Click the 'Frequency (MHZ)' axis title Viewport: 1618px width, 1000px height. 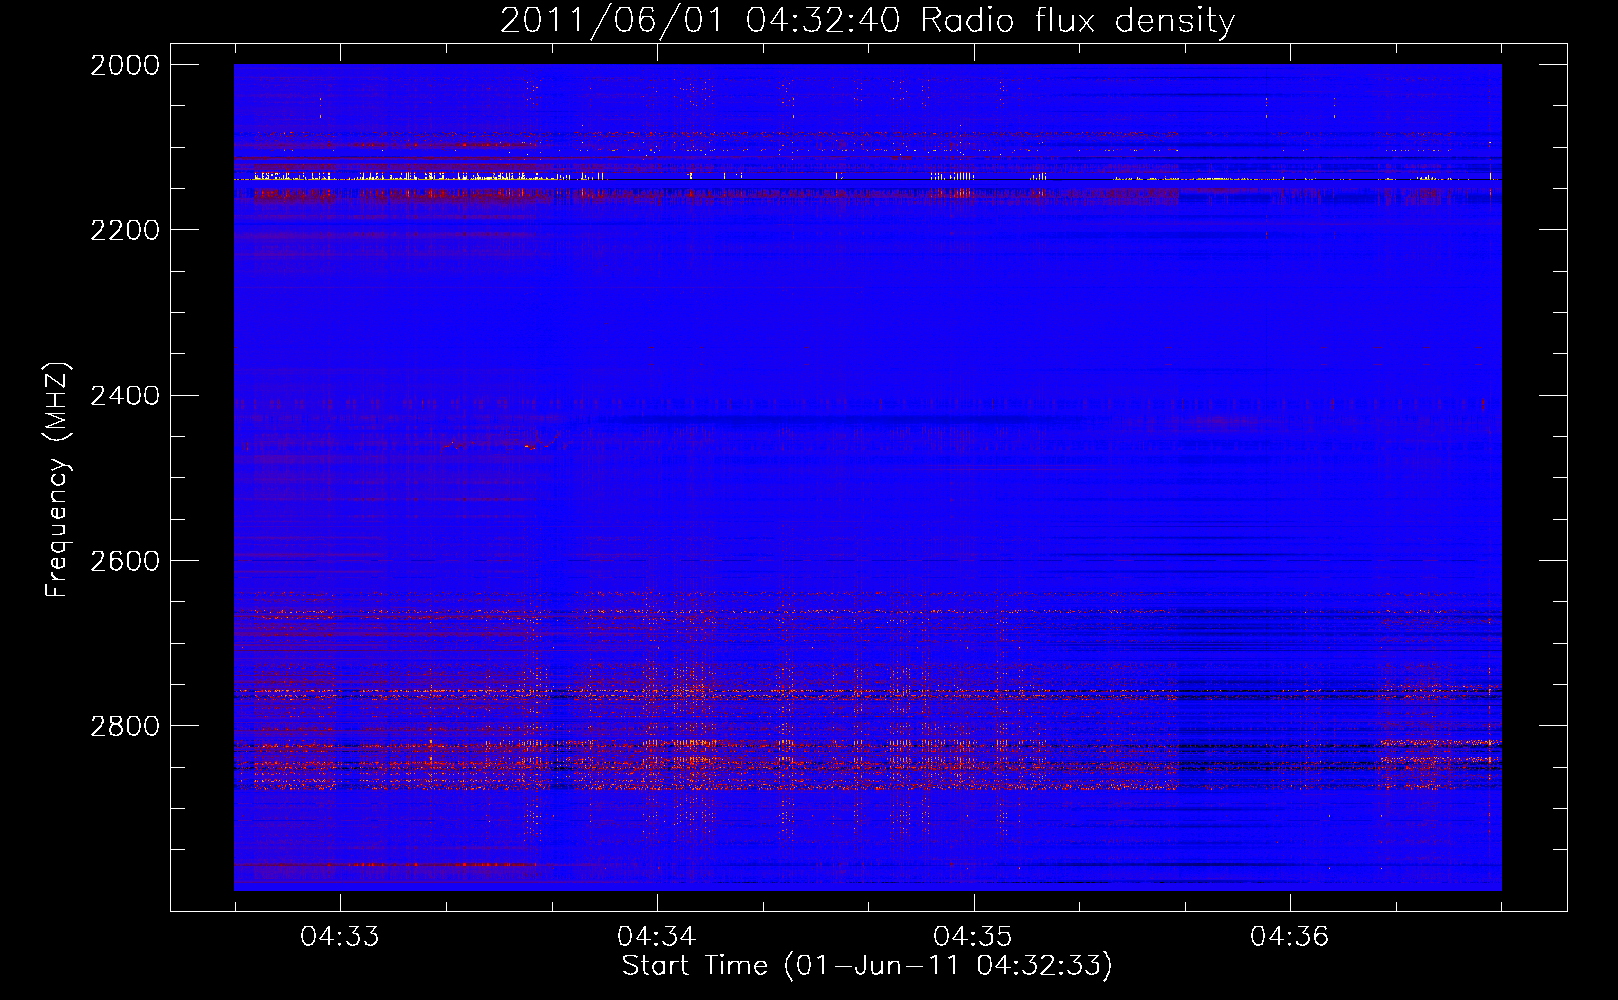57,480
